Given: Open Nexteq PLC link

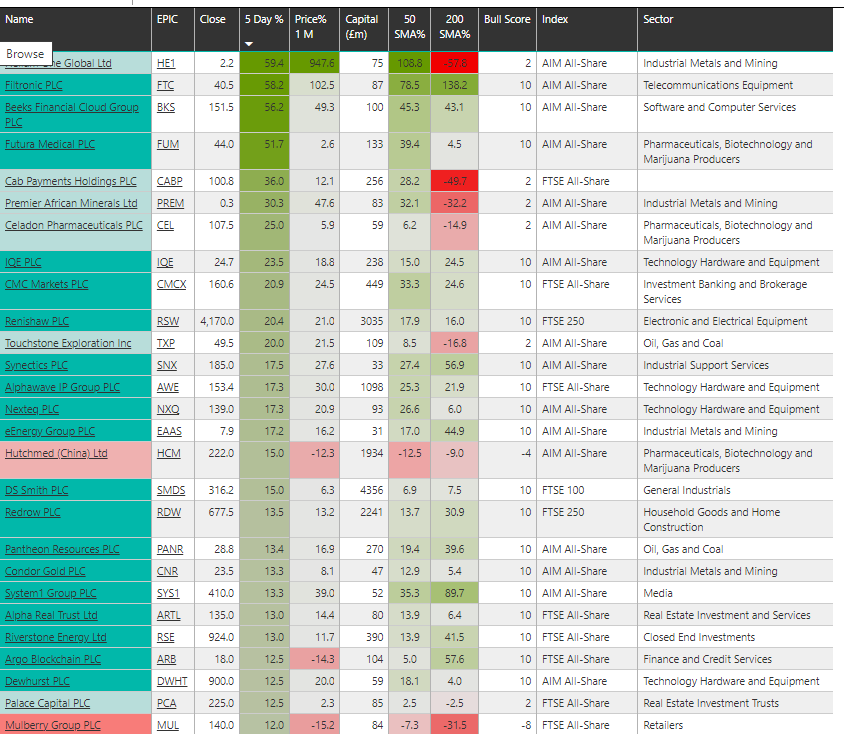Looking at the screenshot, I should click(32, 410).
